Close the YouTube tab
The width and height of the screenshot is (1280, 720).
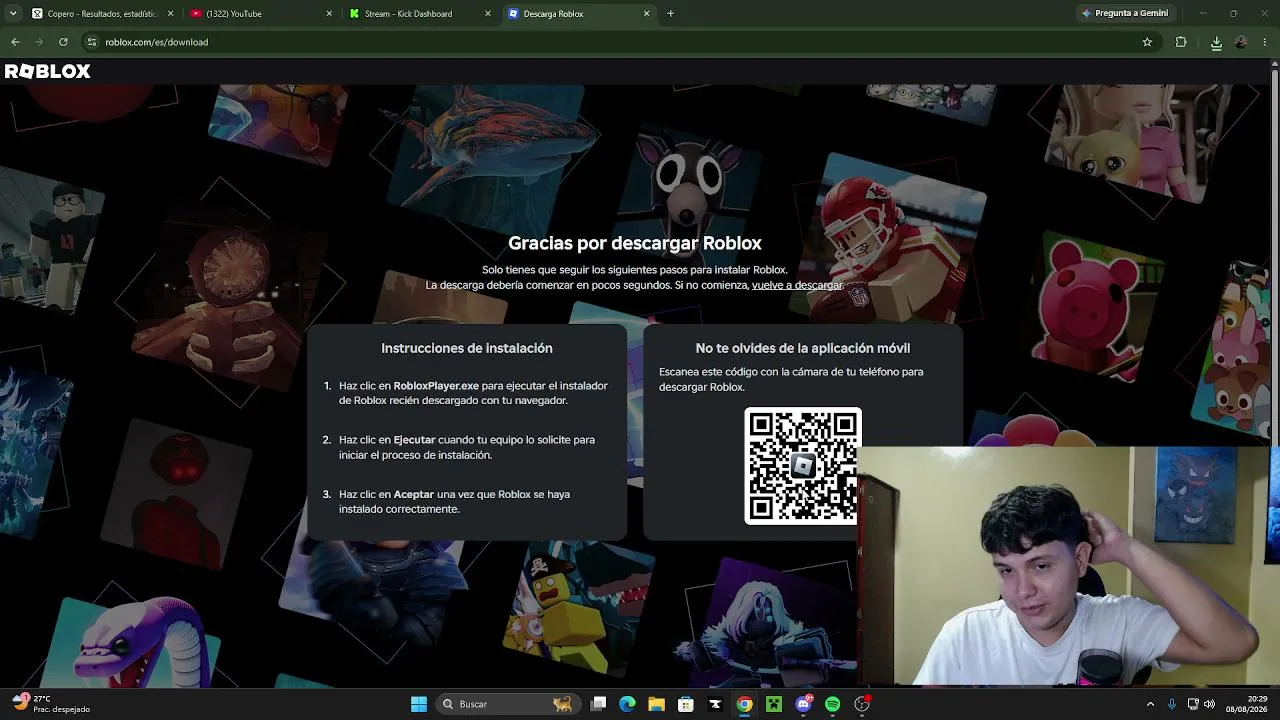[x=330, y=14]
